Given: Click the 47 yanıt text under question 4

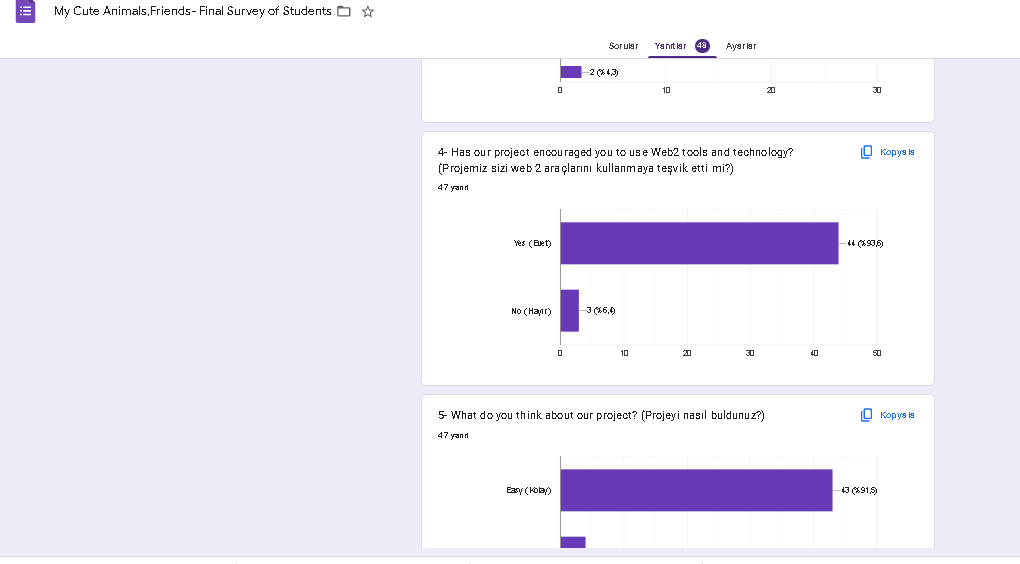Looking at the screenshot, I should pos(453,187).
